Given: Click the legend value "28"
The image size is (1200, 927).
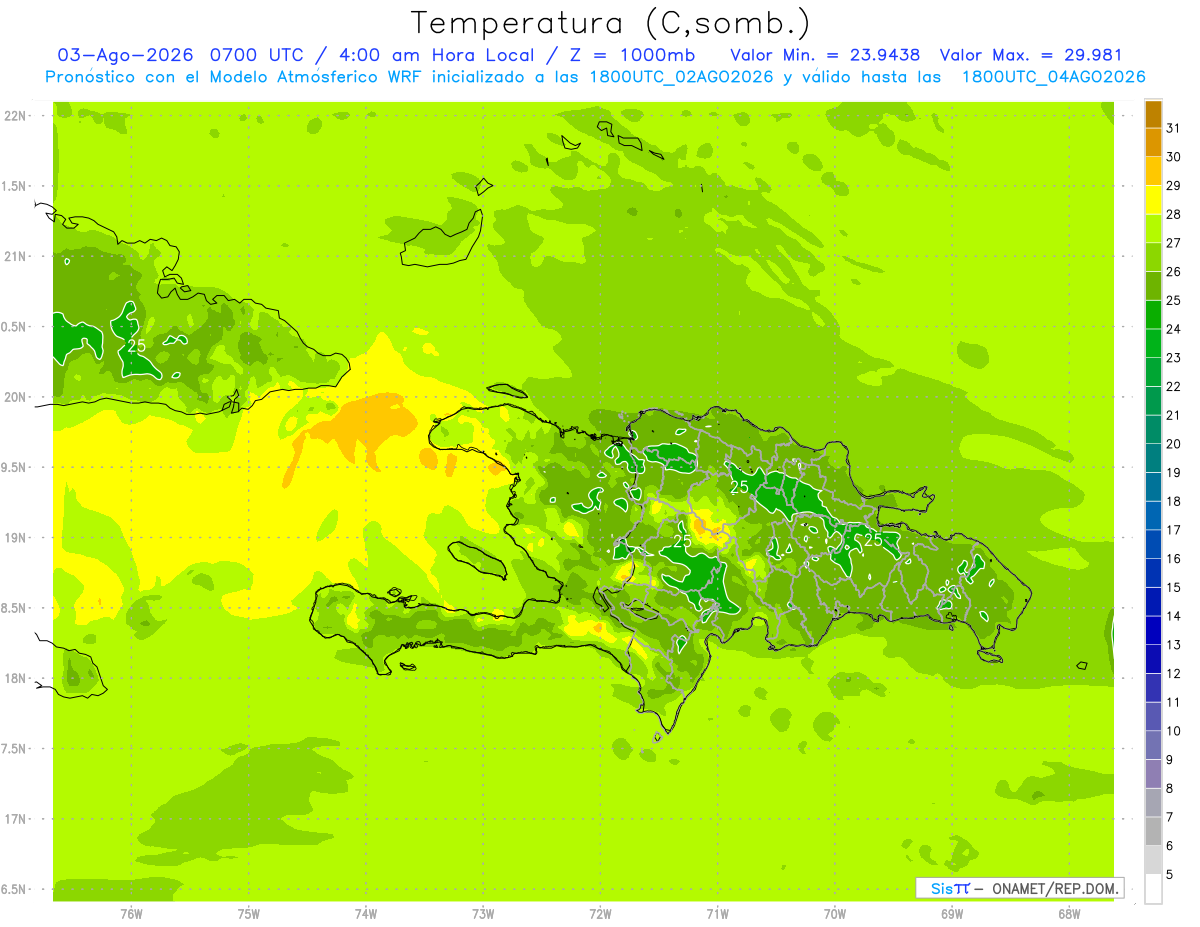Looking at the screenshot, I should (1173, 214).
